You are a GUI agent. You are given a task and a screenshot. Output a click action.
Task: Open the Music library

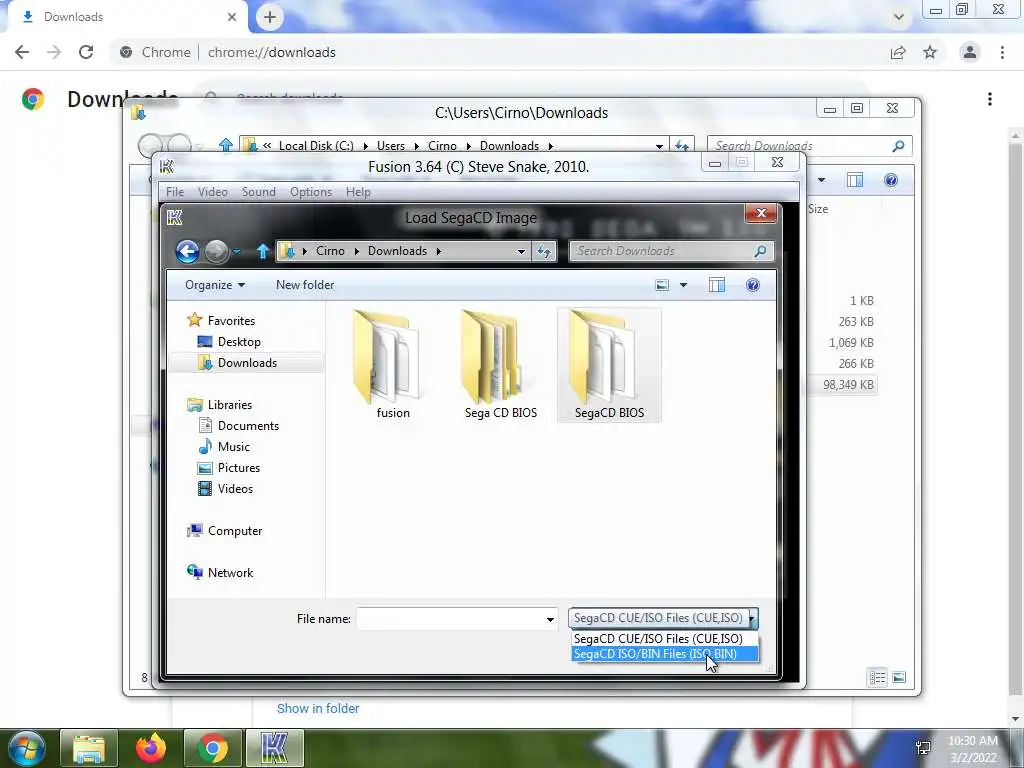click(x=233, y=447)
